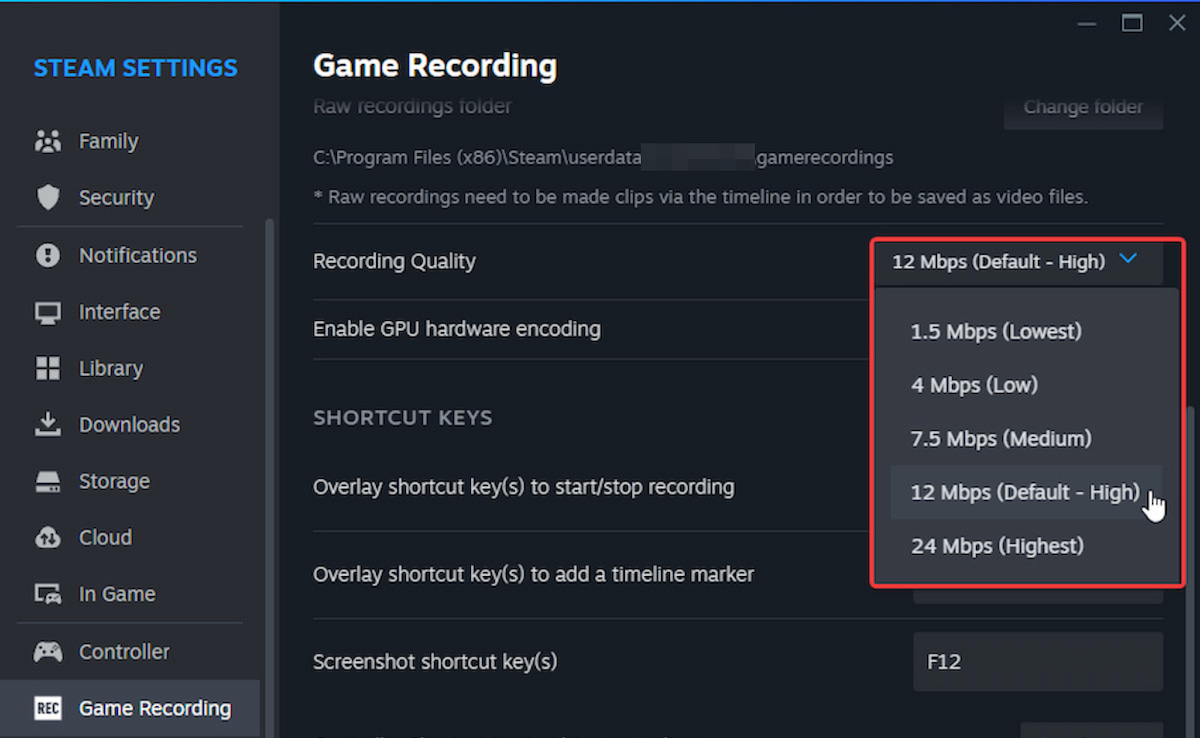Select the Library grid icon
This screenshot has width=1200, height=738.
47,368
